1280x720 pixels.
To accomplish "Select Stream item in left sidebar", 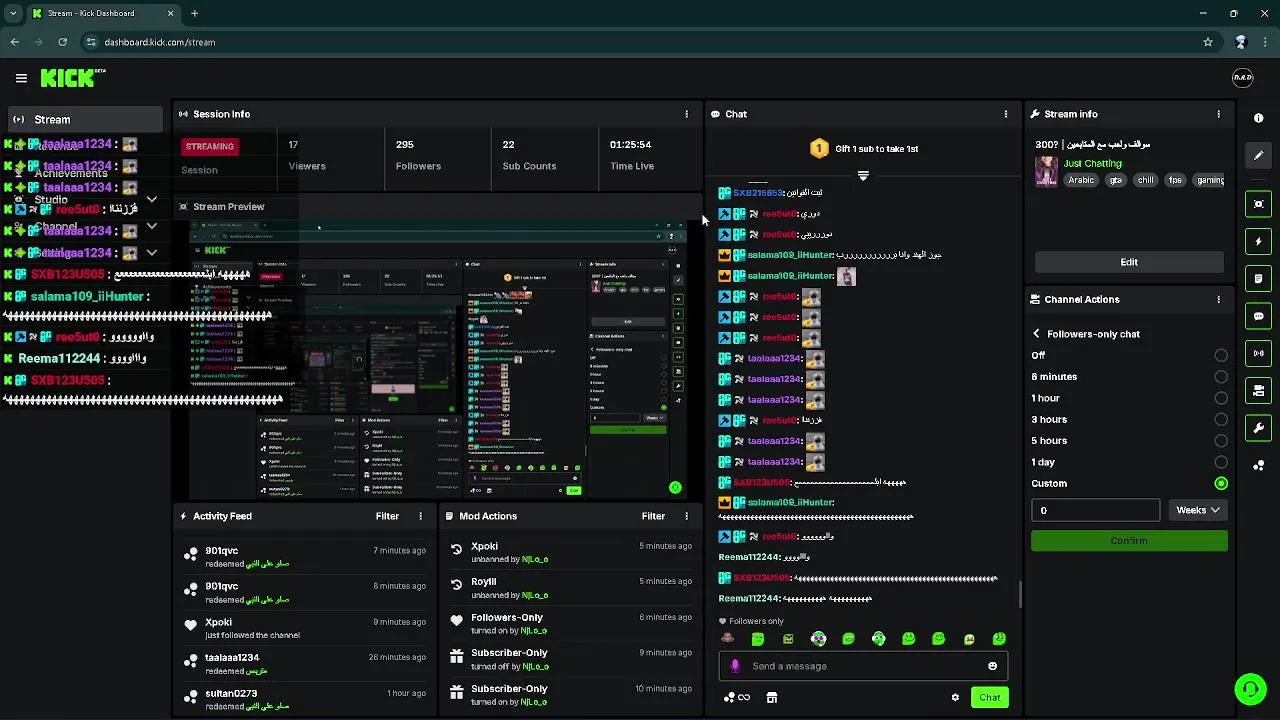I will pos(84,119).
